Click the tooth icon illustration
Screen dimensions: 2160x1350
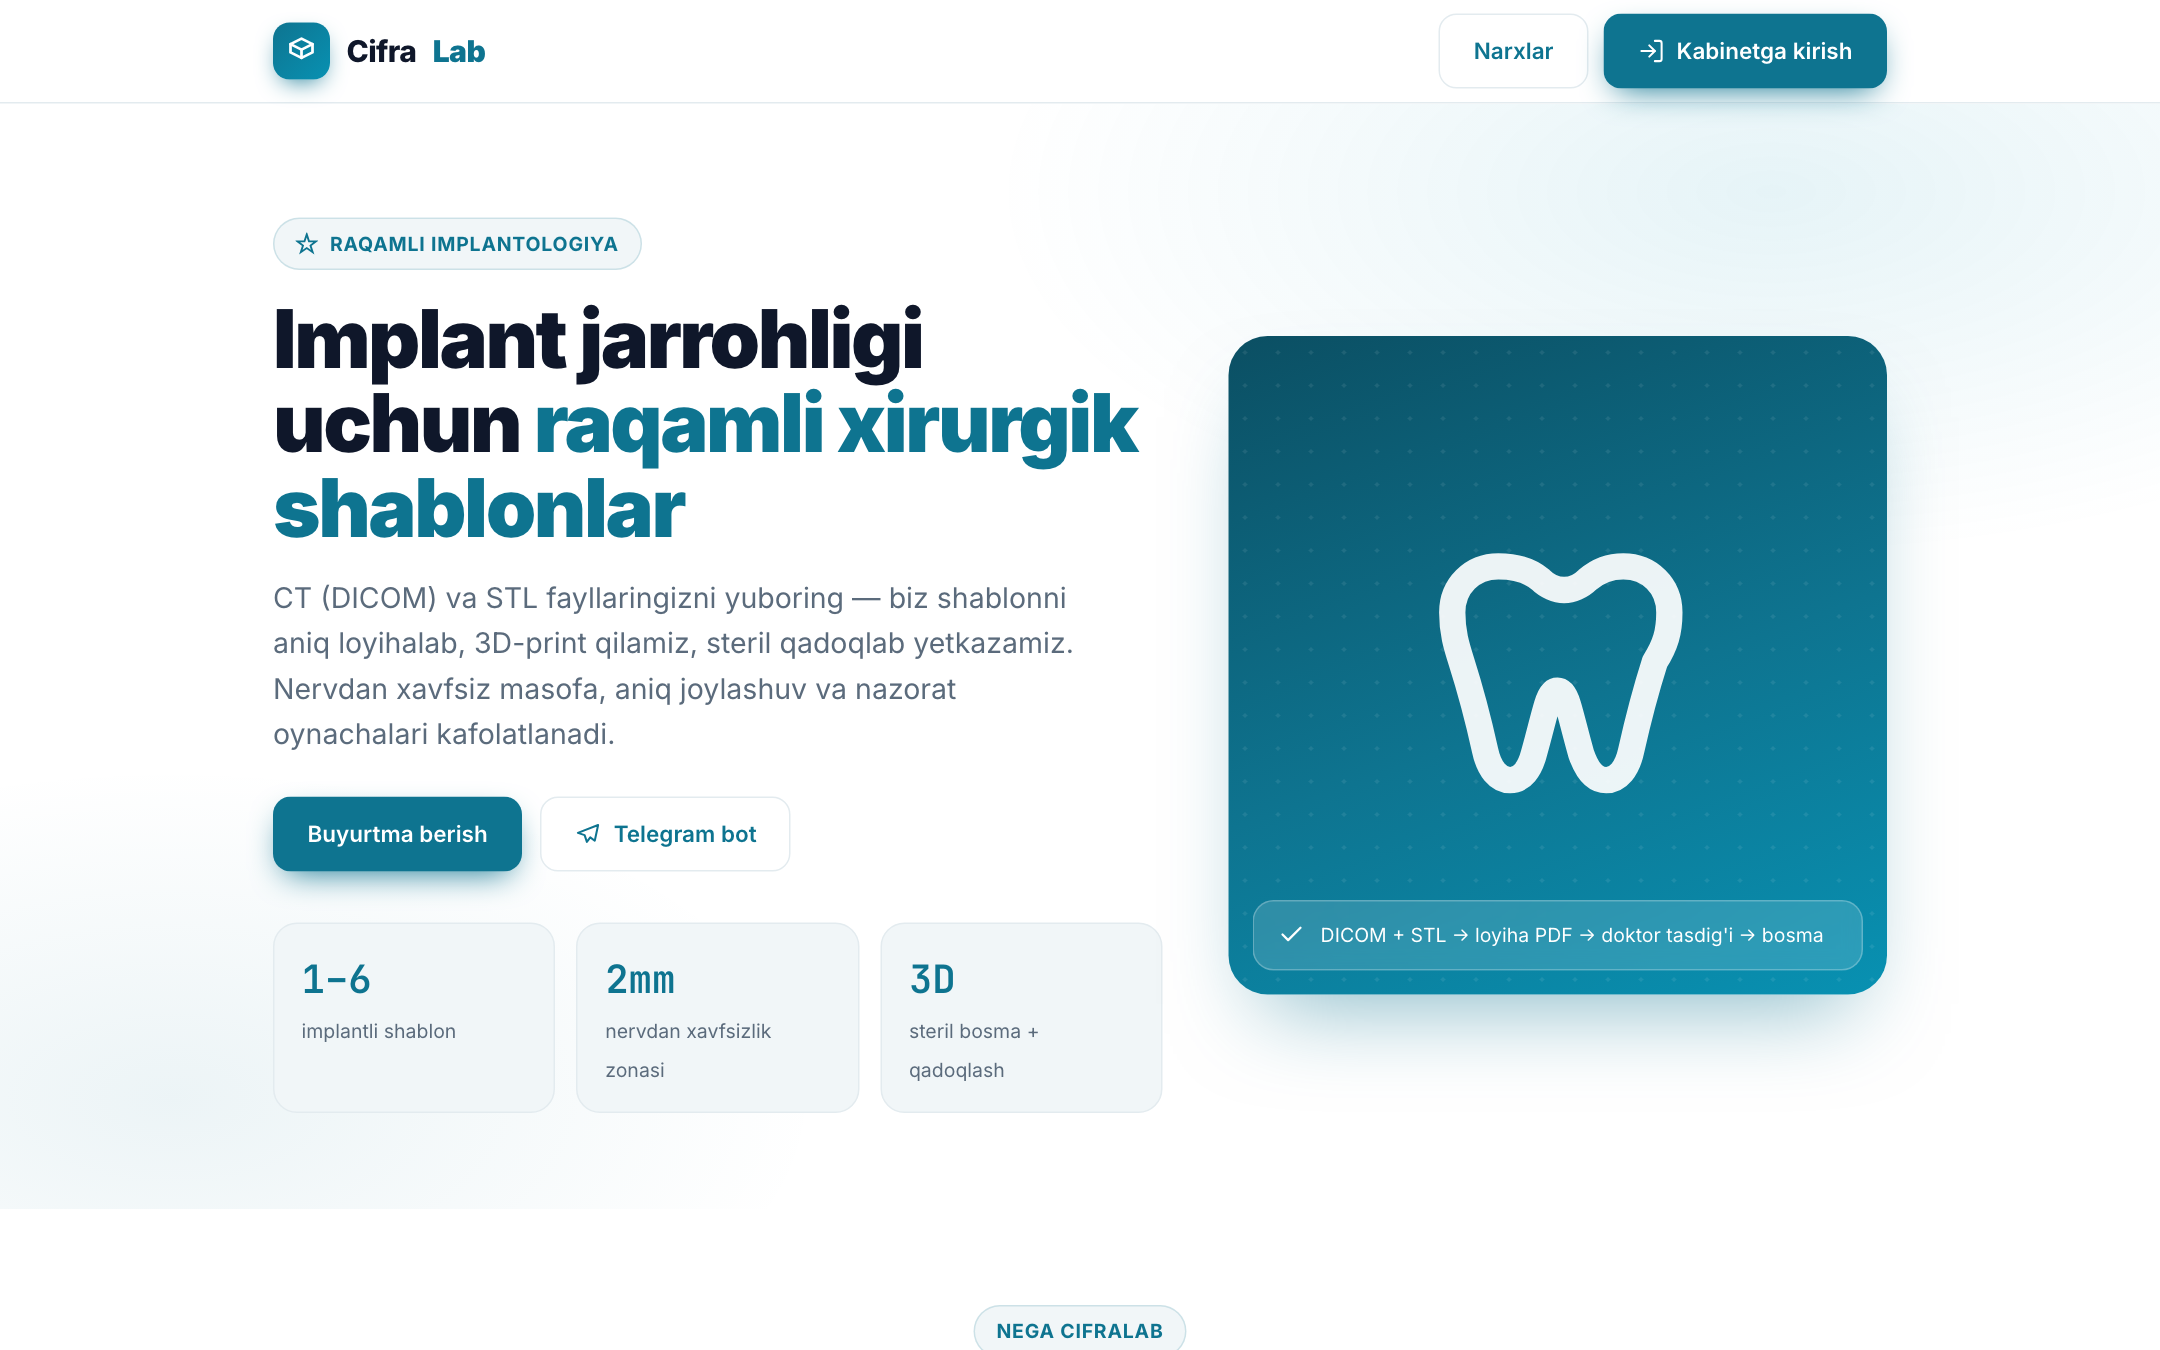click(x=1560, y=672)
